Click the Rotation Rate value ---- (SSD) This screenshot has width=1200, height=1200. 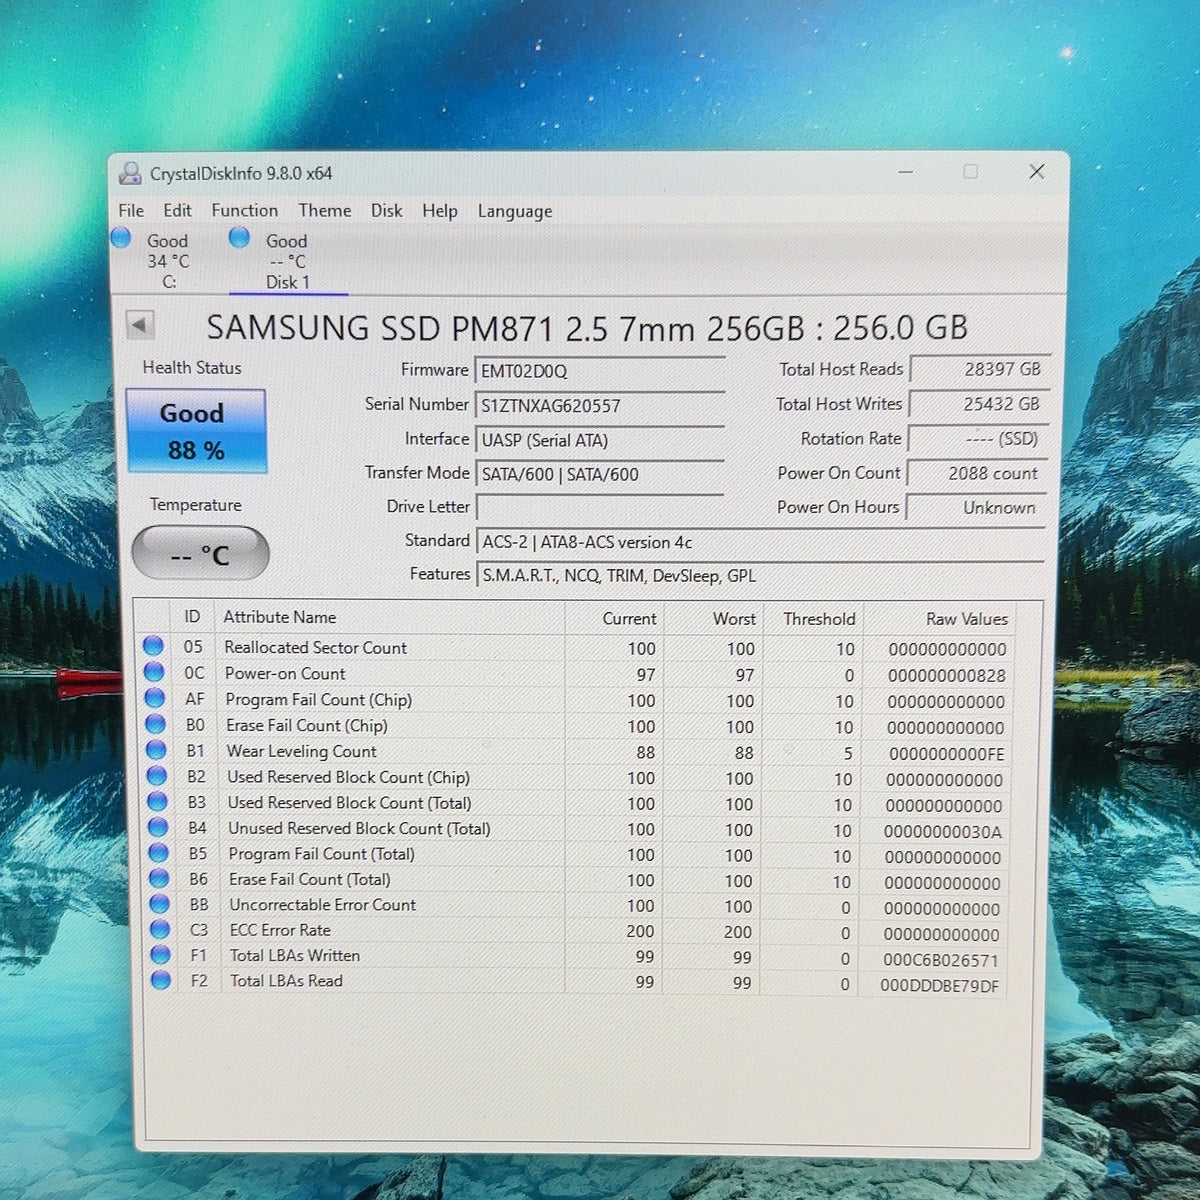coord(978,438)
